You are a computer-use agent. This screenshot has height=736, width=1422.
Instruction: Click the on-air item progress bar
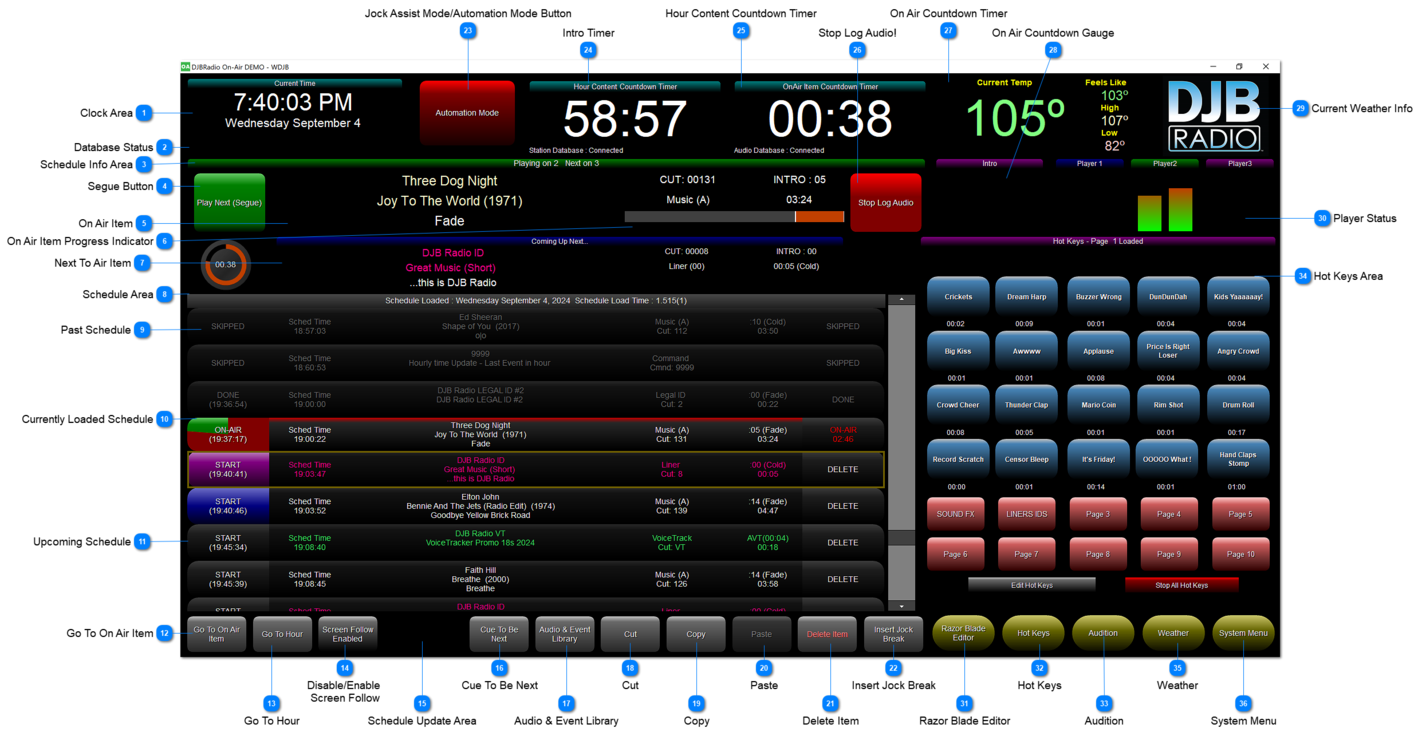(x=735, y=216)
